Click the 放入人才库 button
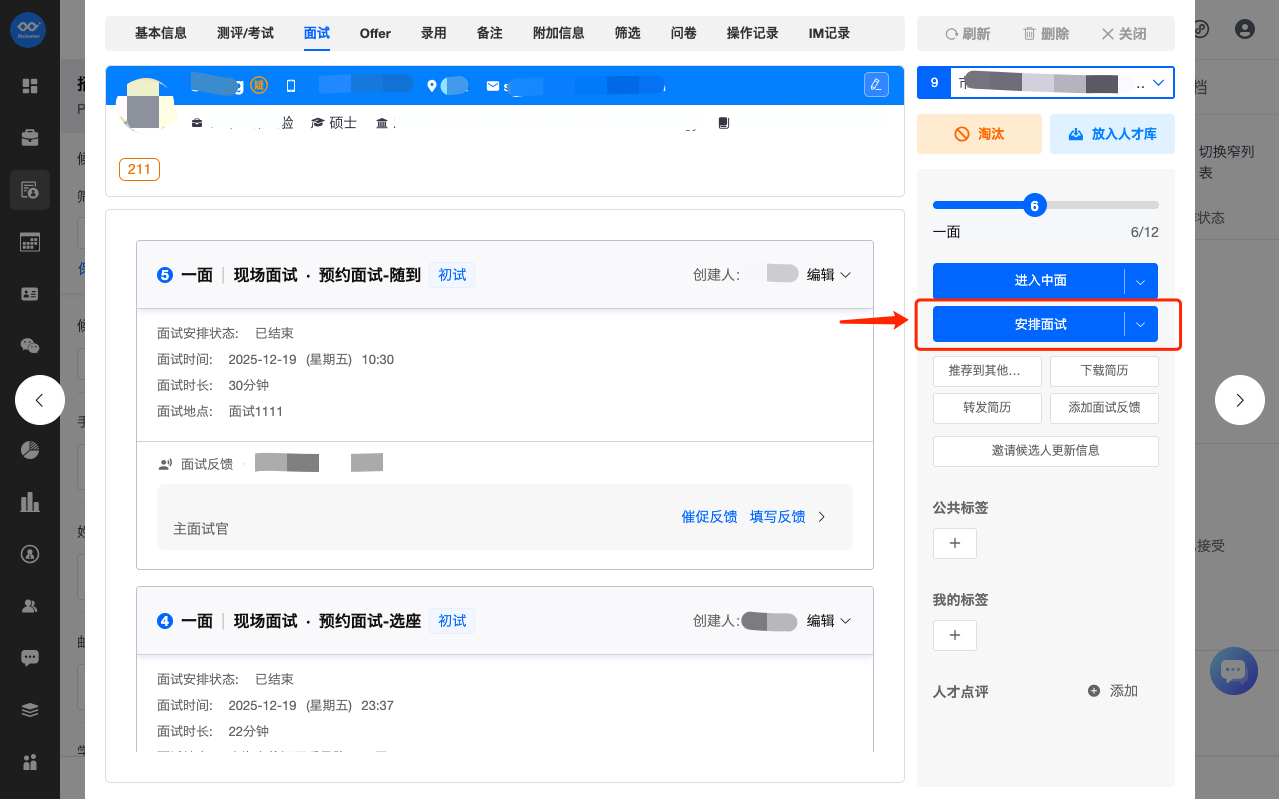This screenshot has height=799, width=1279. point(1112,134)
